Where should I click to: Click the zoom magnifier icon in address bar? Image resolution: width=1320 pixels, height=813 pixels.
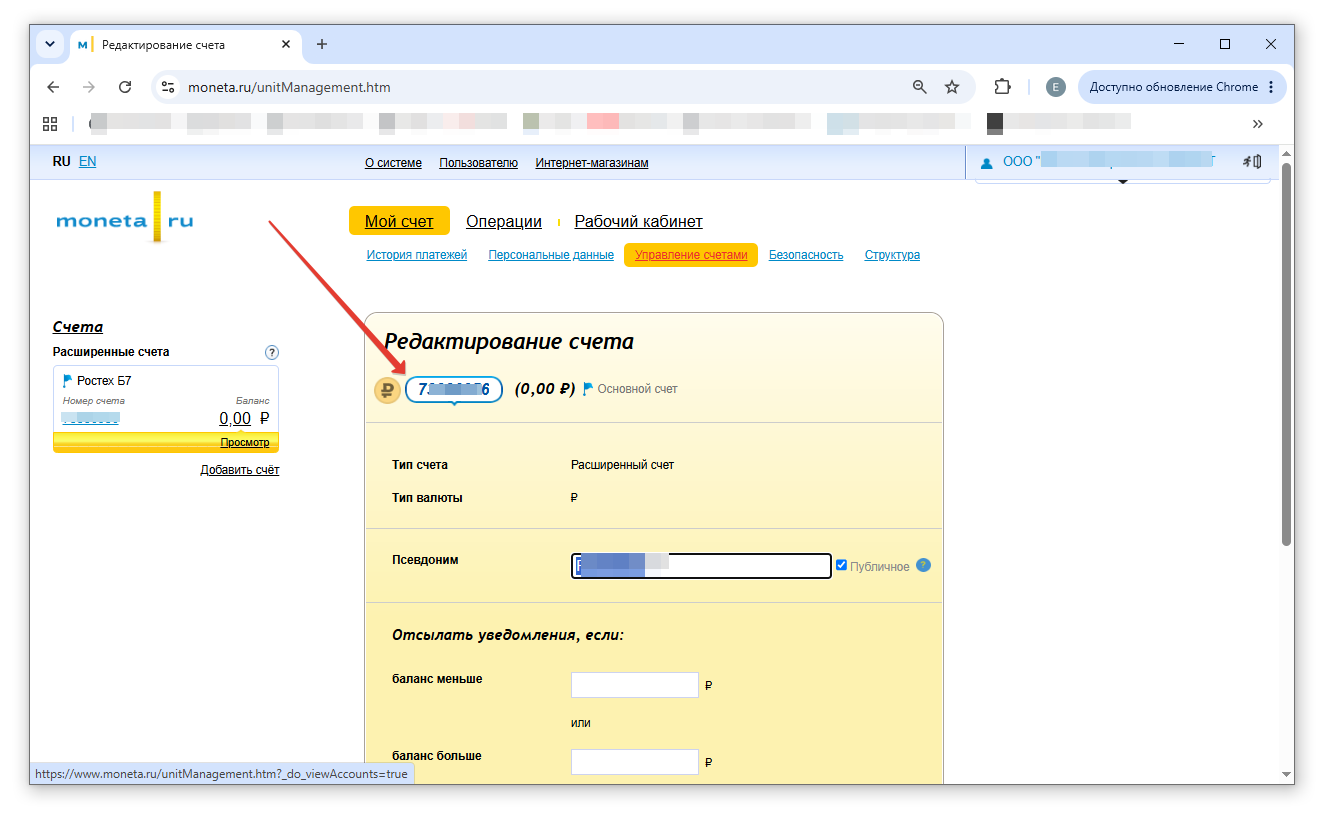point(920,87)
